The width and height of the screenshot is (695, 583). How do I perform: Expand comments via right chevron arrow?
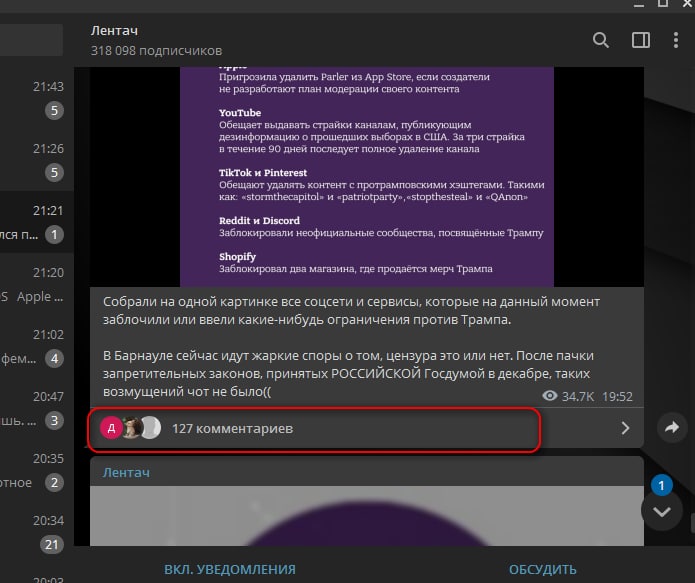(625, 428)
